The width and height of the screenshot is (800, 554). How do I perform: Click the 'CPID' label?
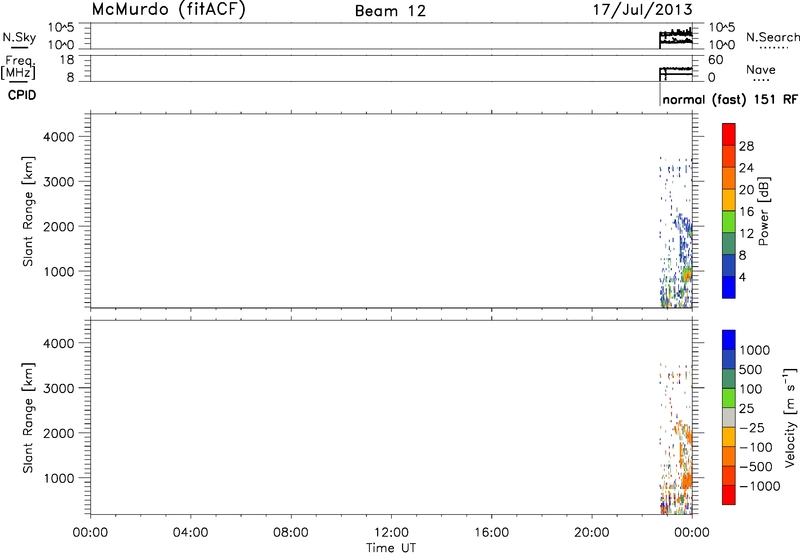(21, 95)
